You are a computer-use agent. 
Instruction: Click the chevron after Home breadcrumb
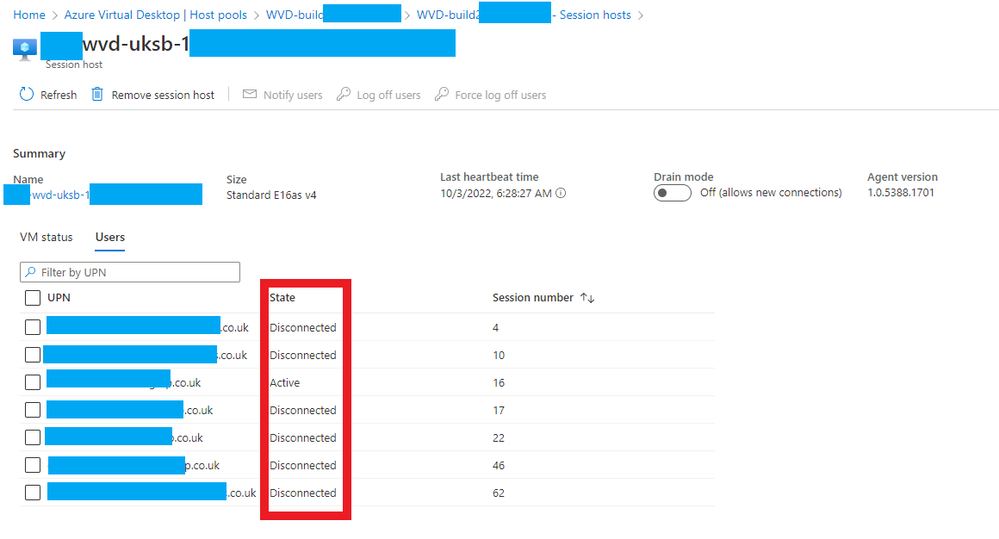pos(55,15)
